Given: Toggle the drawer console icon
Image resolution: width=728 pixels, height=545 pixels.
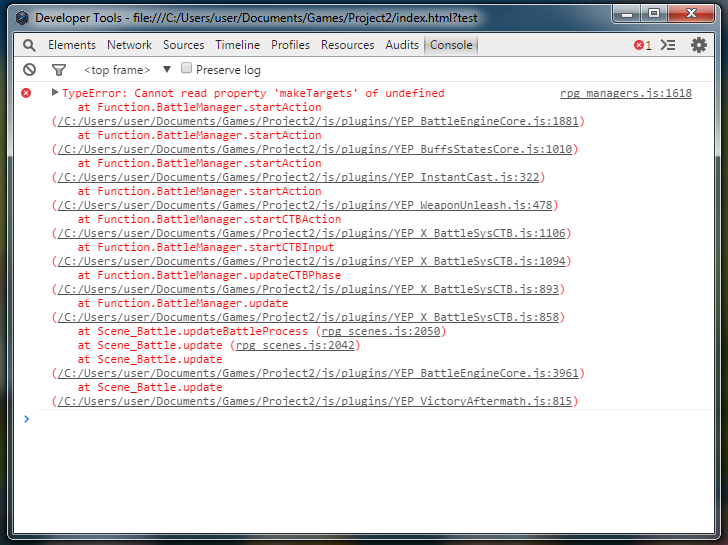Looking at the screenshot, I should click(669, 45).
